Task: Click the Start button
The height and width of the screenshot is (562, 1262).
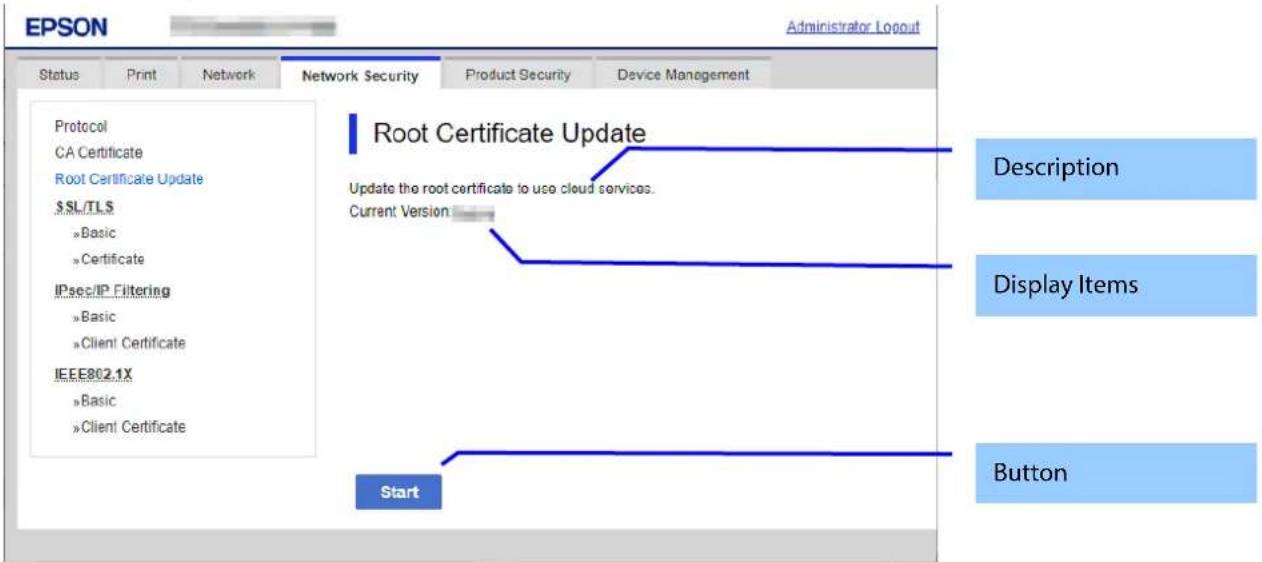Action: point(399,492)
